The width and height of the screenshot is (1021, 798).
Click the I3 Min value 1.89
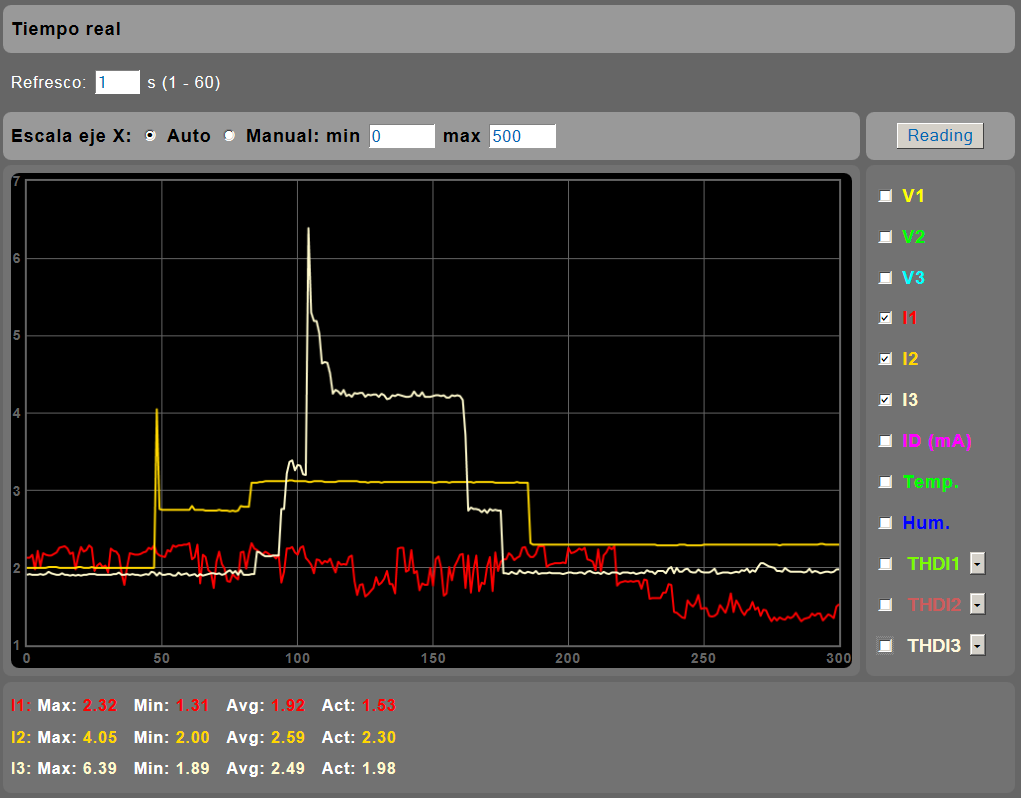[x=192, y=769]
